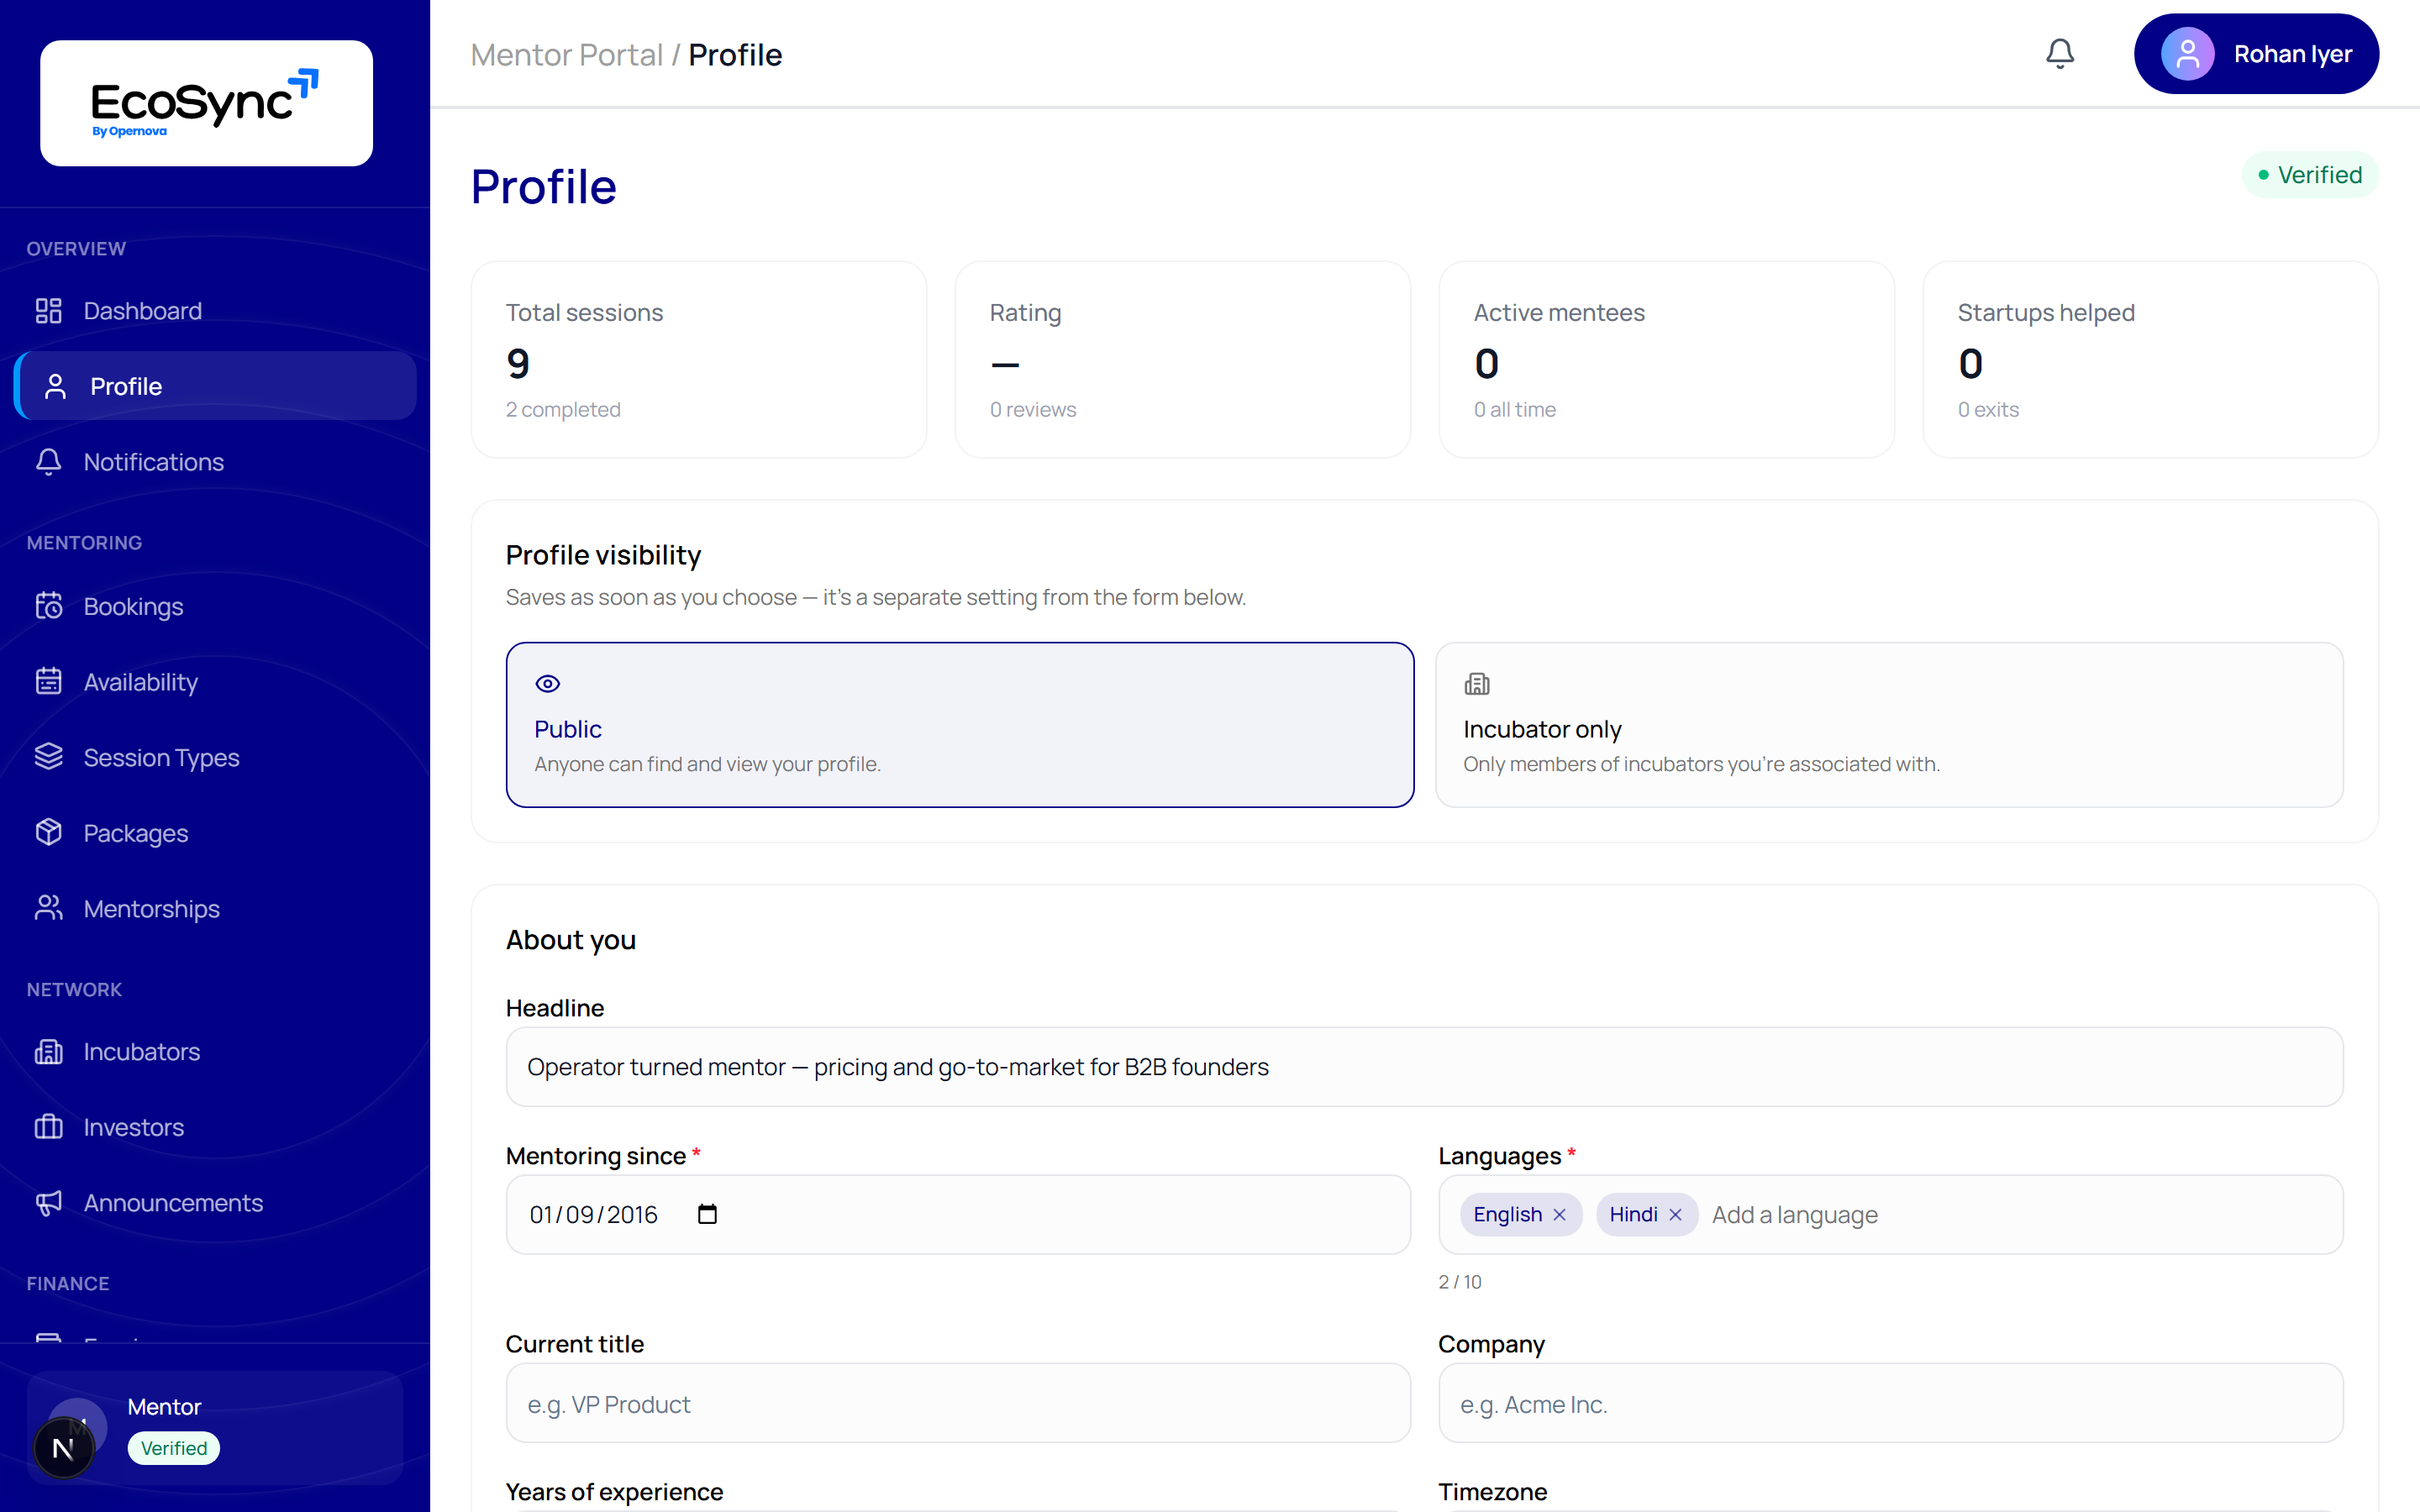Viewport: 2420px width, 1512px height.
Task: Go to Bookings in the sidebar
Action: [x=215, y=606]
